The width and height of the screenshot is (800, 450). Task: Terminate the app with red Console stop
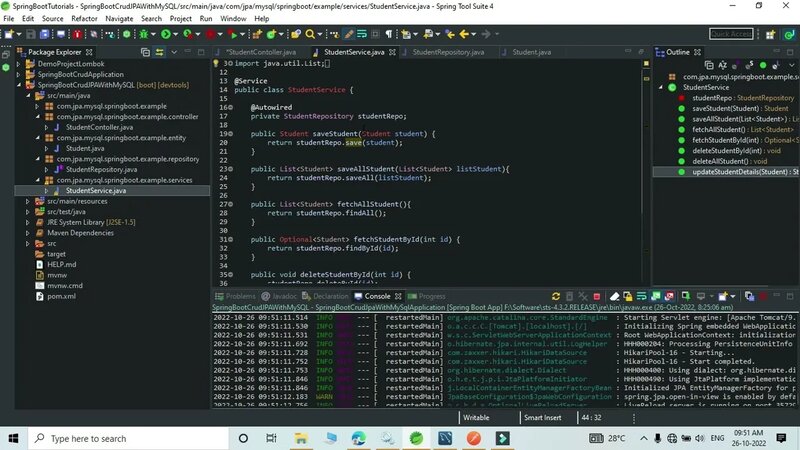(596, 296)
